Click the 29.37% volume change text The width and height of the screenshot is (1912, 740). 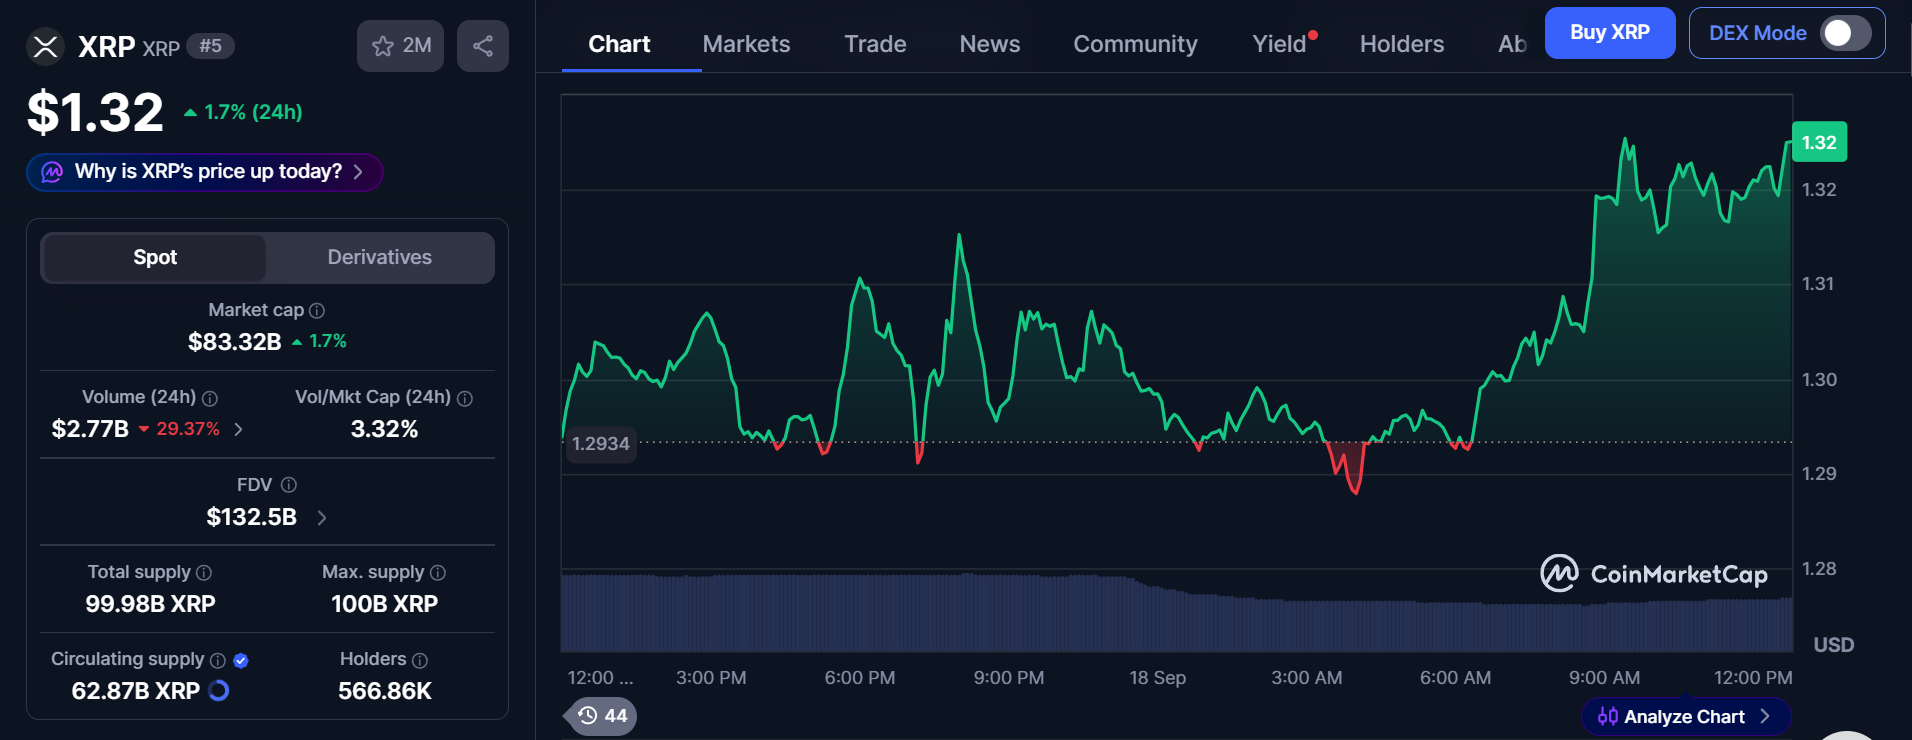coord(188,429)
